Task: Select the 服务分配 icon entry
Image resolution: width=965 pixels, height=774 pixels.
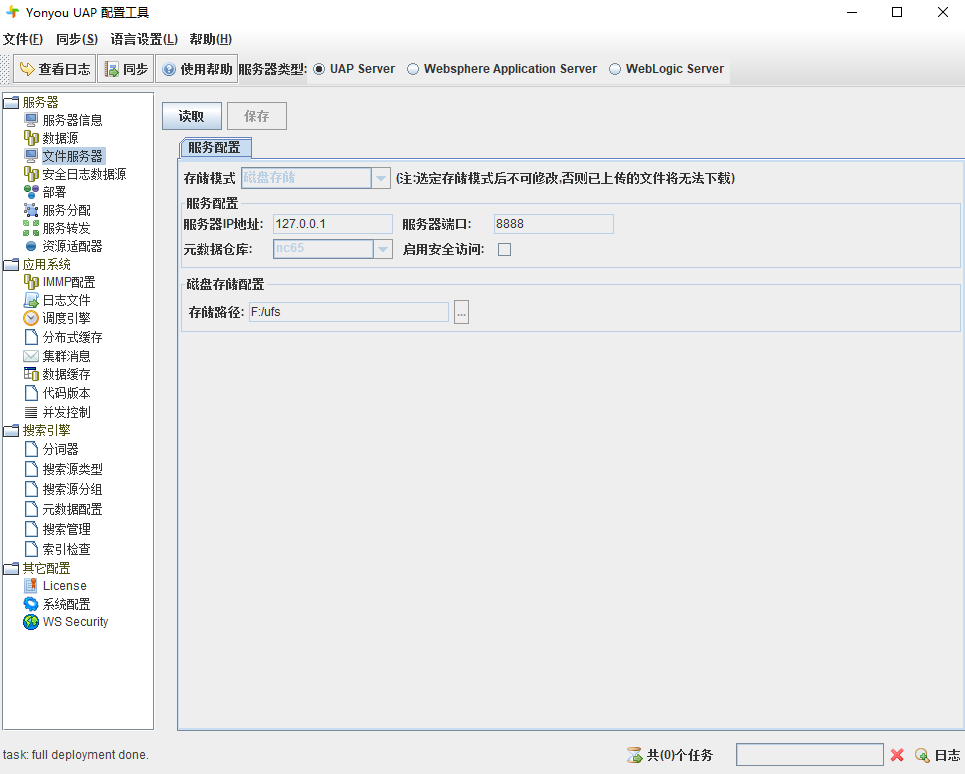Action: 31,210
